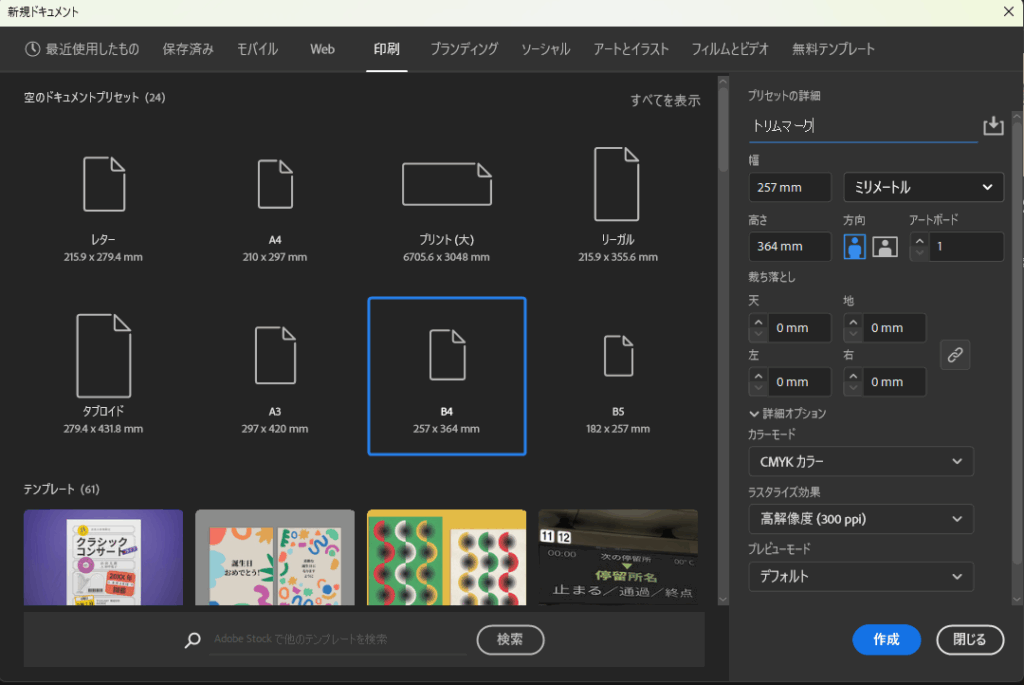
Task: Click the 幅 width input field
Action: [789, 187]
